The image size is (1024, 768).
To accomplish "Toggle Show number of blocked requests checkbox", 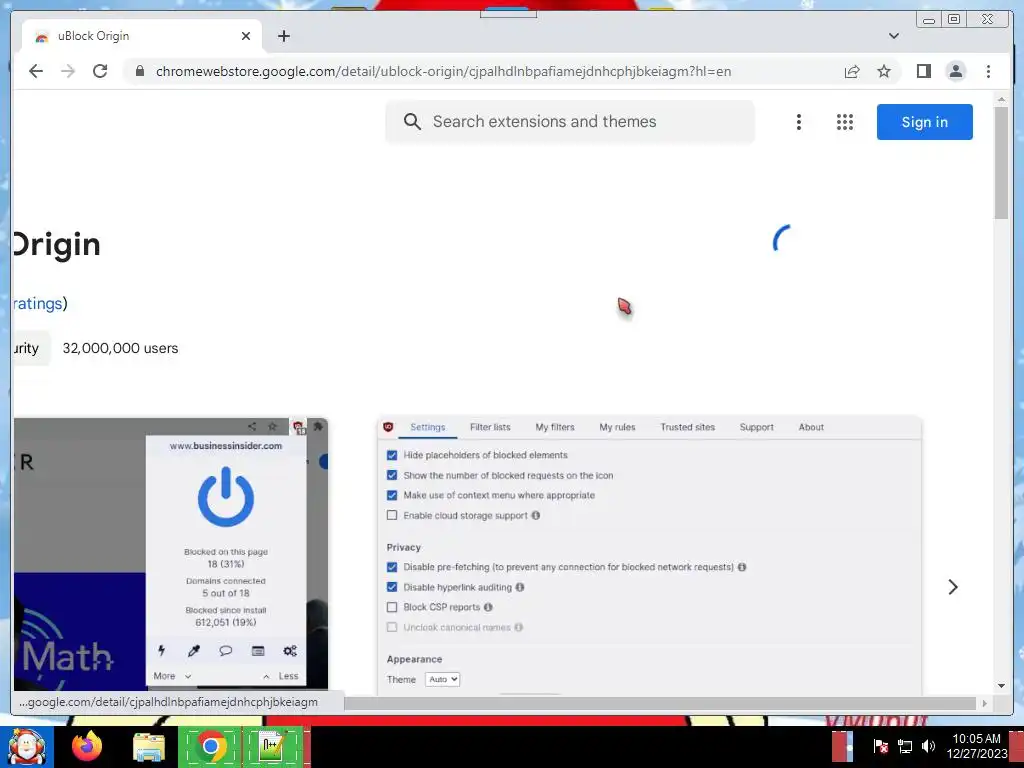I will (x=392, y=475).
